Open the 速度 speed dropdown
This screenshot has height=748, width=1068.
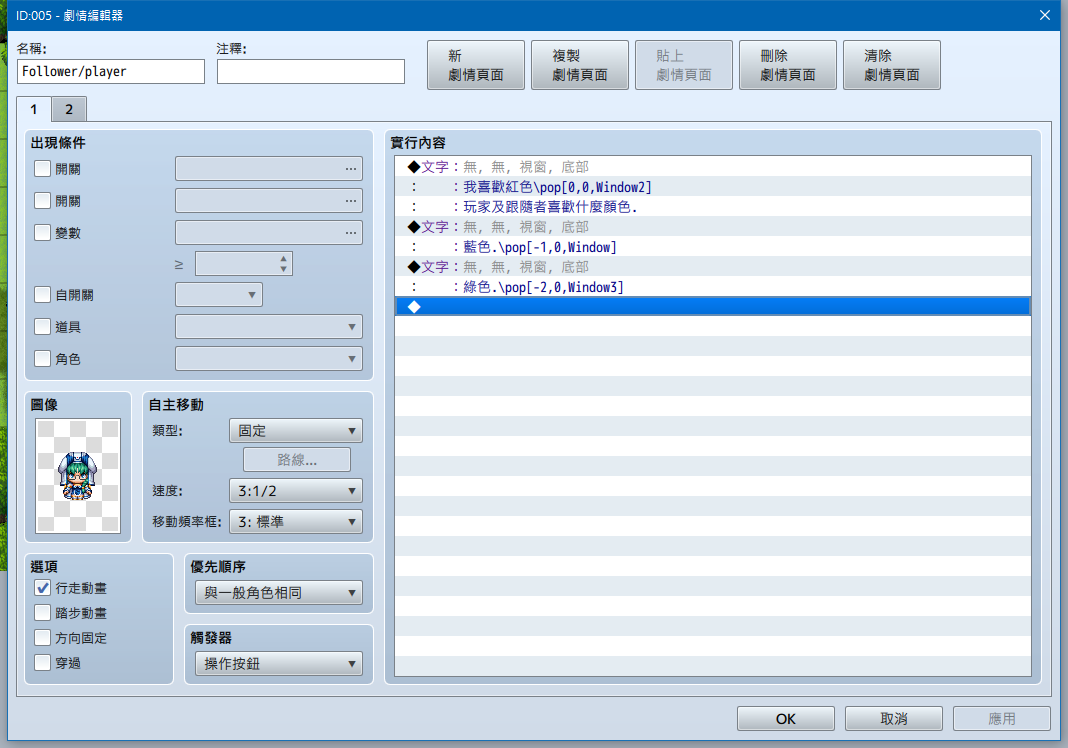(296, 490)
